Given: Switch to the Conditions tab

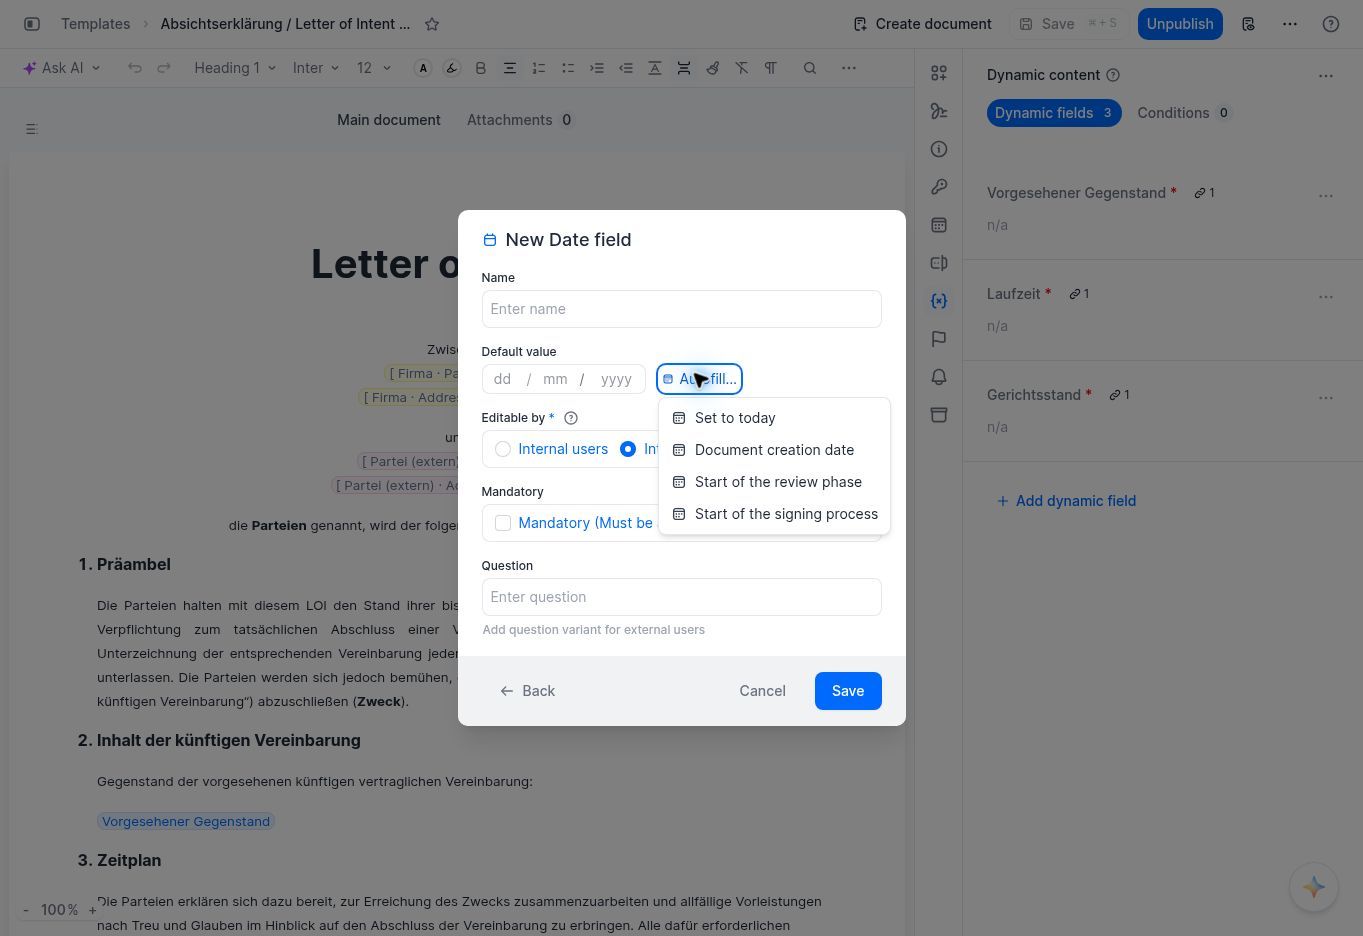Looking at the screenshot, I should (1184, 113).
